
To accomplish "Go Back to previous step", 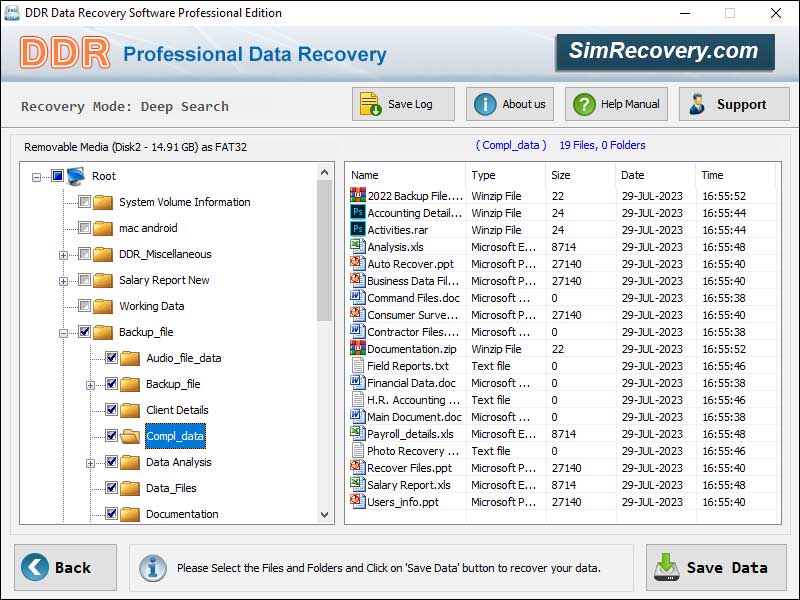I will coord(65,567).
